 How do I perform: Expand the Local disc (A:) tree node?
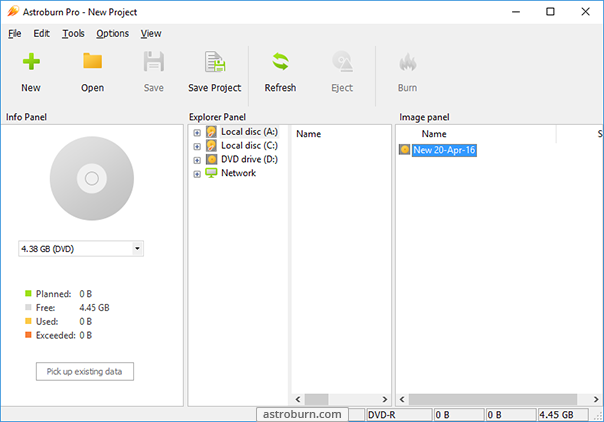click(197, 133)
